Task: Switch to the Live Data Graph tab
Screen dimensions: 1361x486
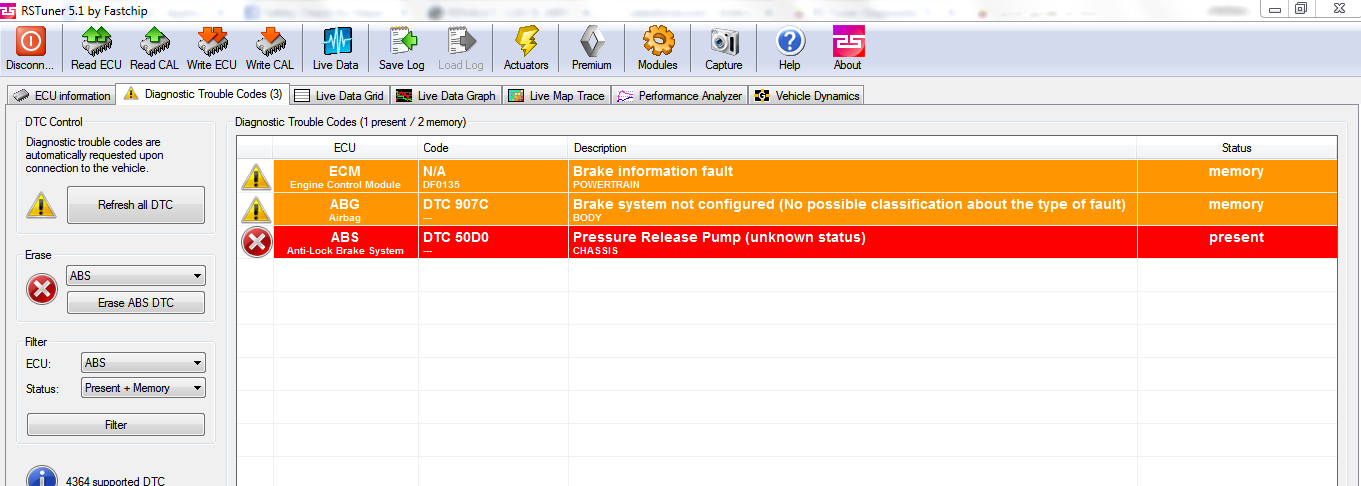Action: coord(446,96)
